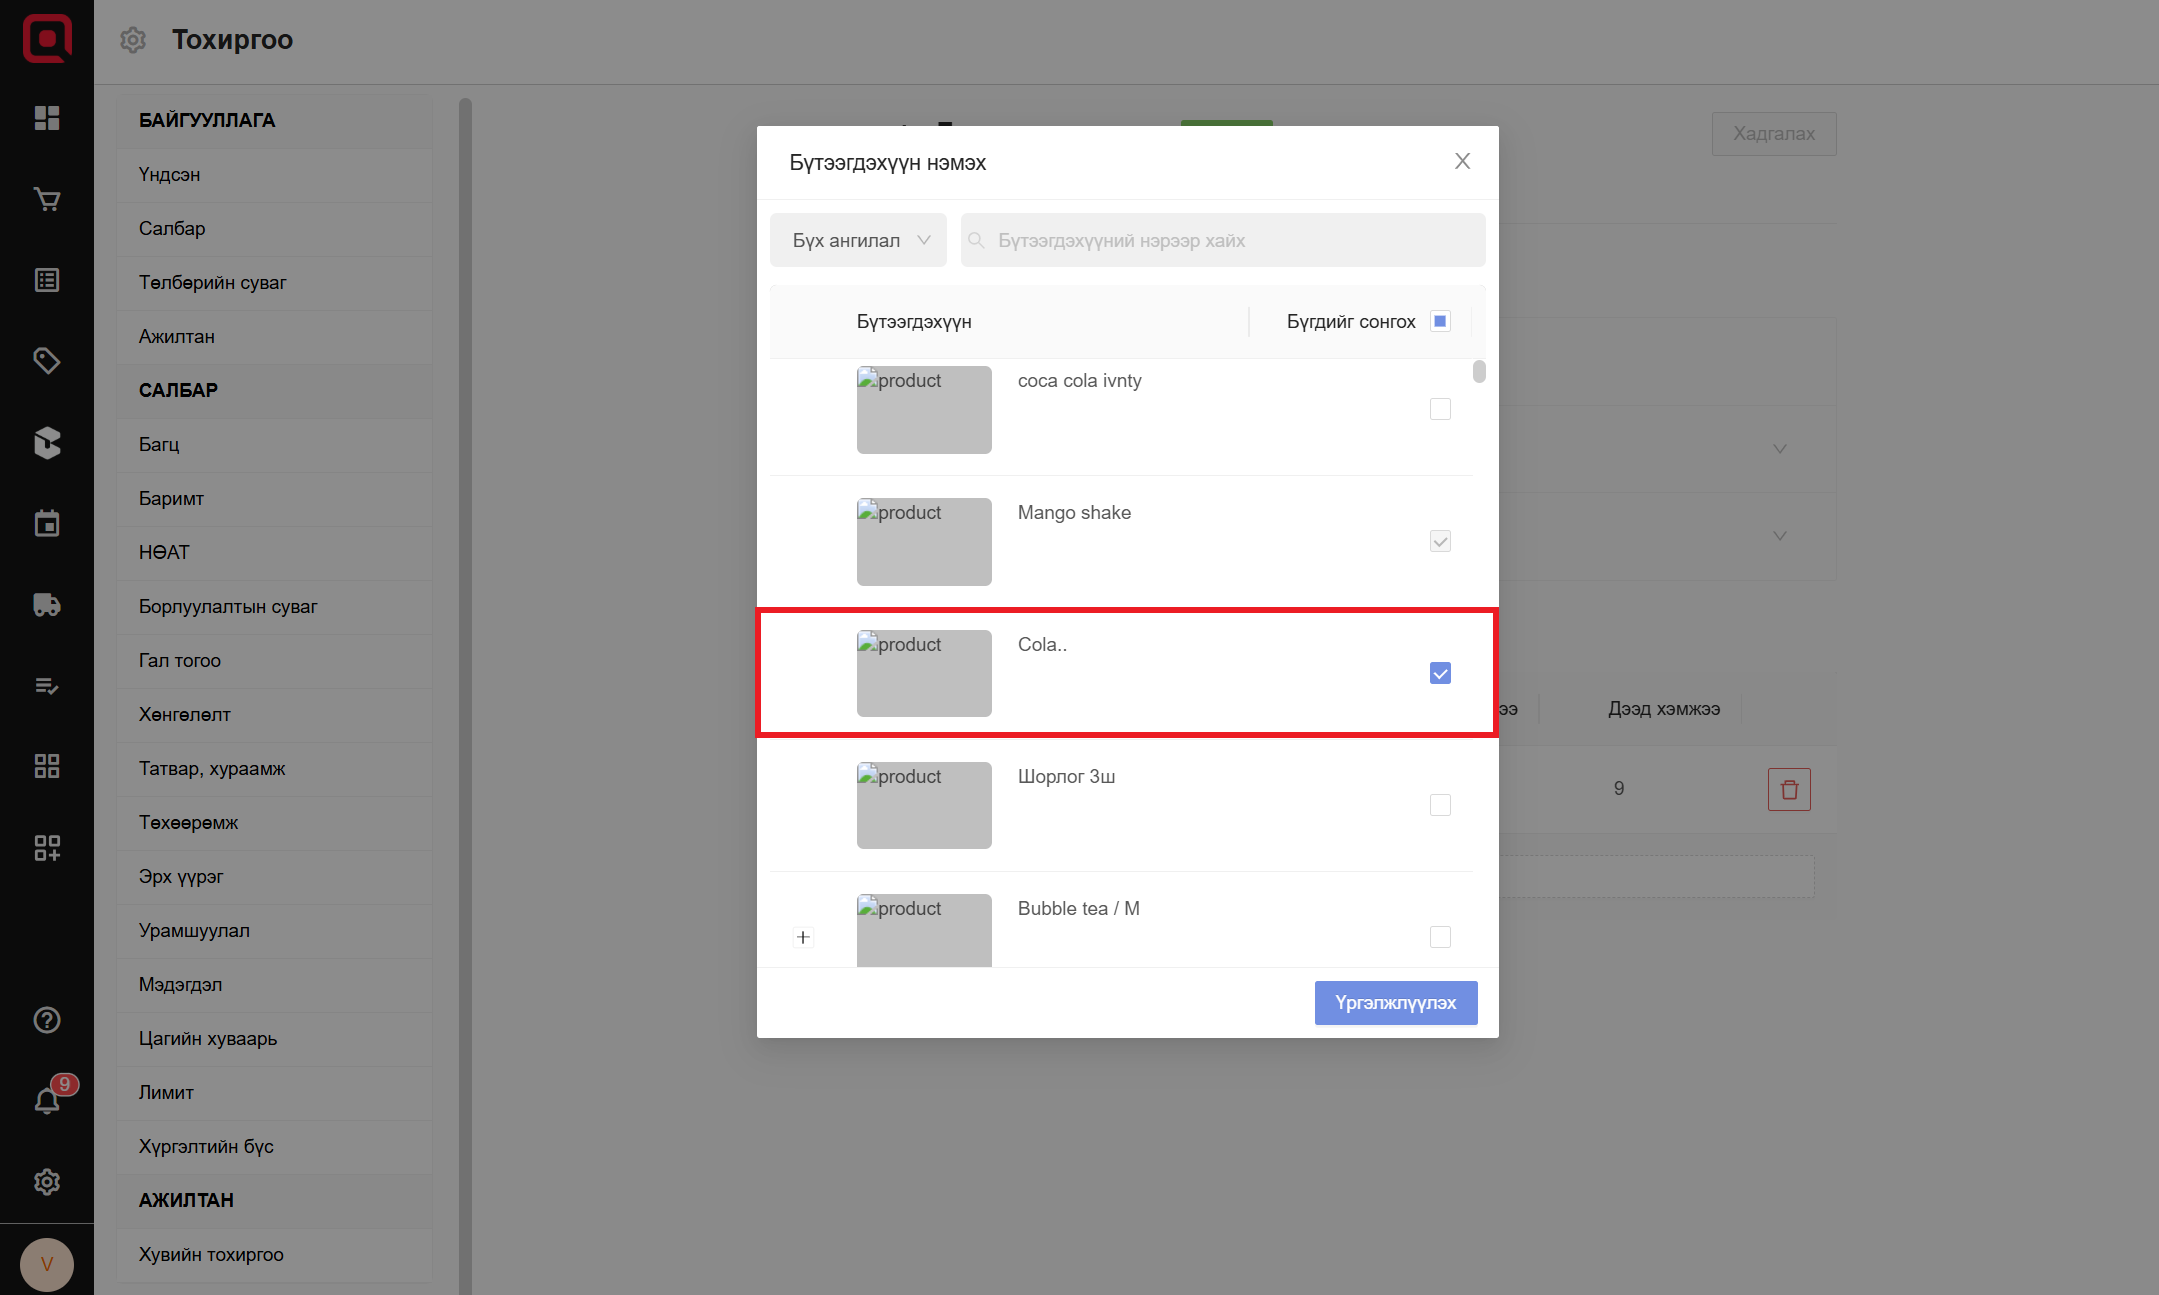Click the dashboard grid icon in sidebar
Image resolution: width=2159 pixels, height=1295 pixels.
click(x=47, y=118)
